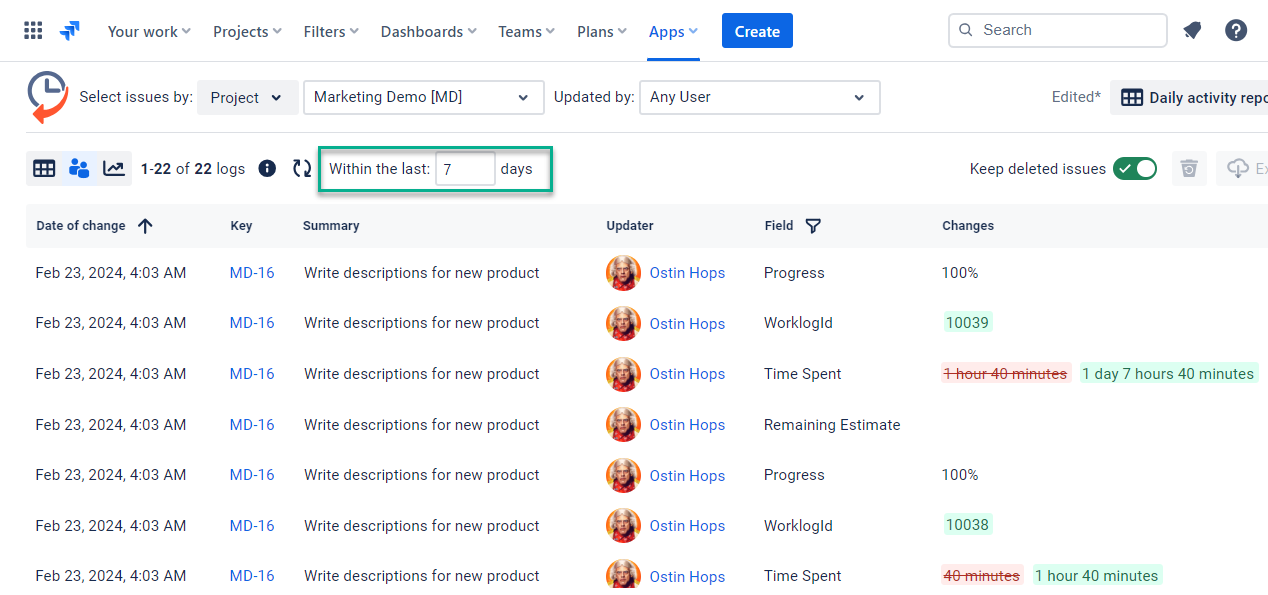Image resolution: width=1268 pixels, height=595 pixels.
Task: Open Ostin Hops profile link in first row
Action: point(687,273)
